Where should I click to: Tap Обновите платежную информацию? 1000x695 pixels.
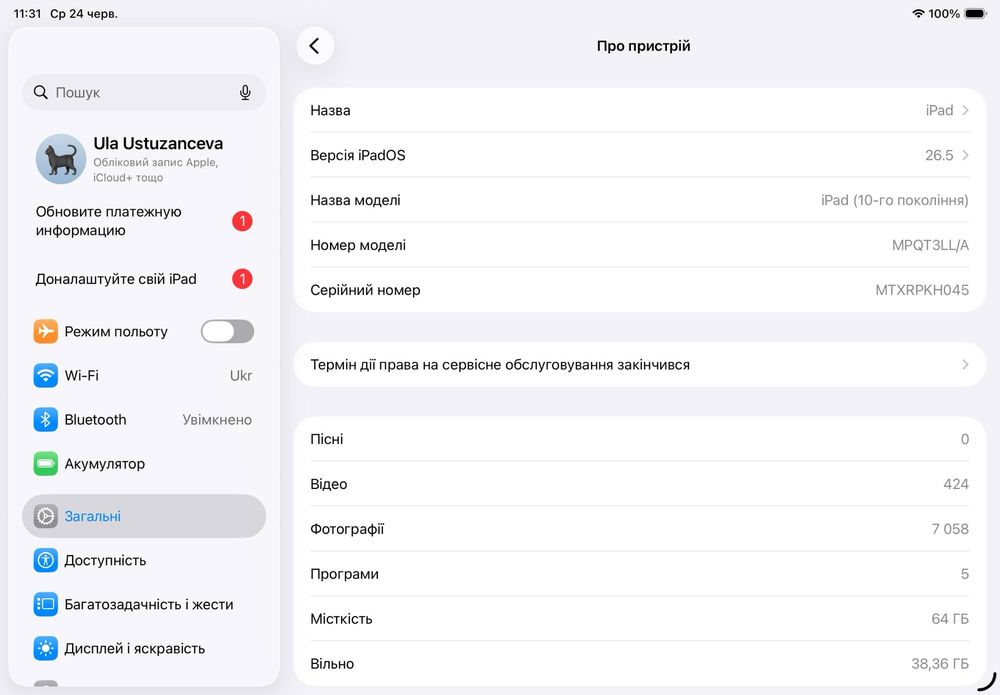144,221
